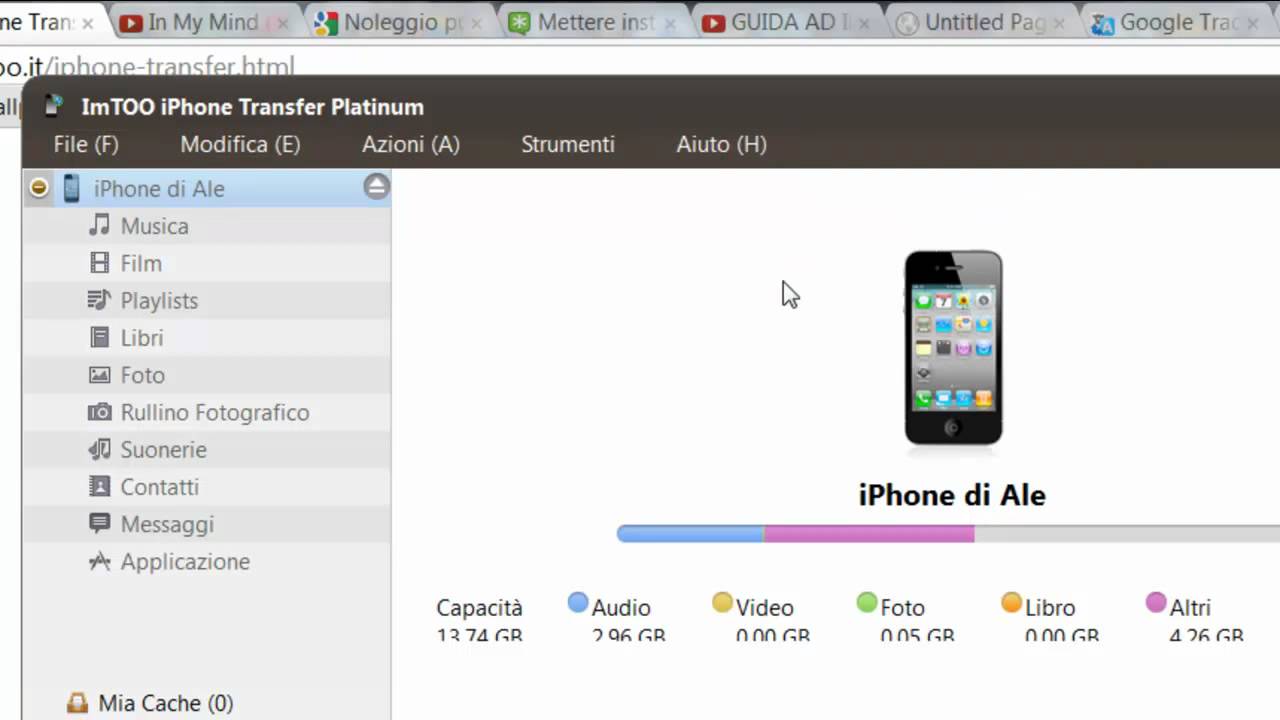
Task: Click the ImTOO app logo in title bar
Action: 54,106
